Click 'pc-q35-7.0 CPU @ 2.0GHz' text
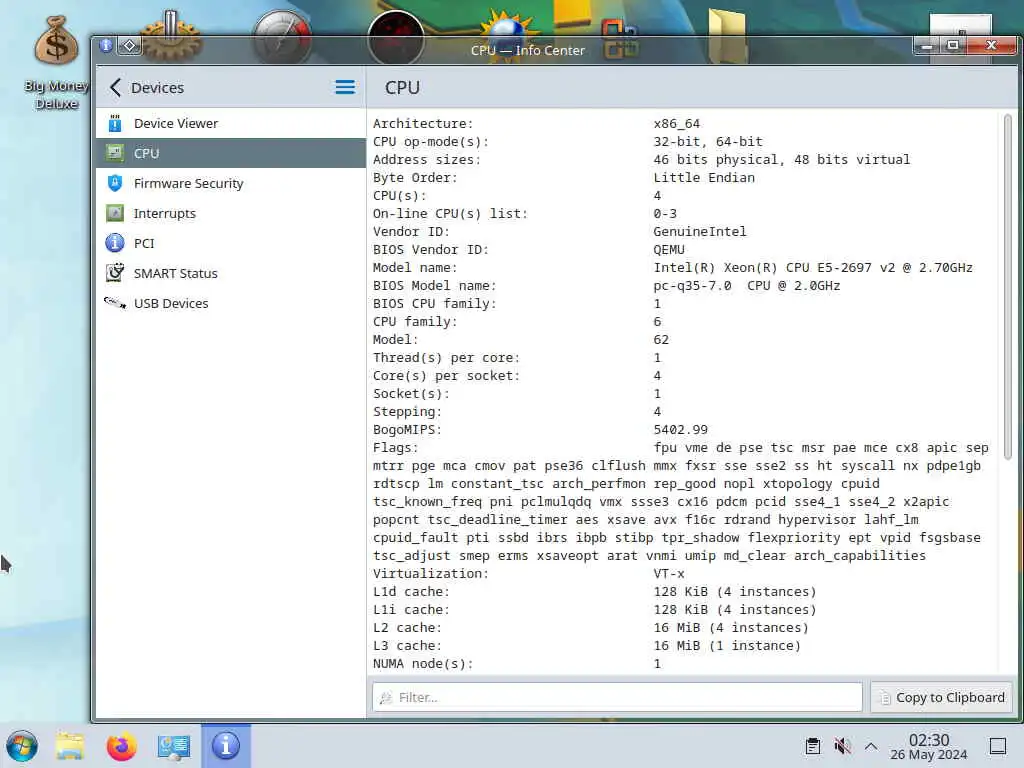 [746, 285]
